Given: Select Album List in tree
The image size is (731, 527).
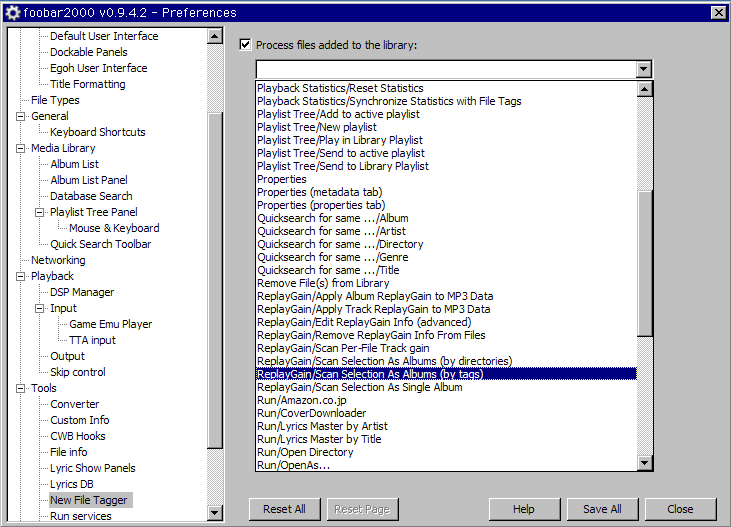Looking at the screenshot, I should (75, 164).
